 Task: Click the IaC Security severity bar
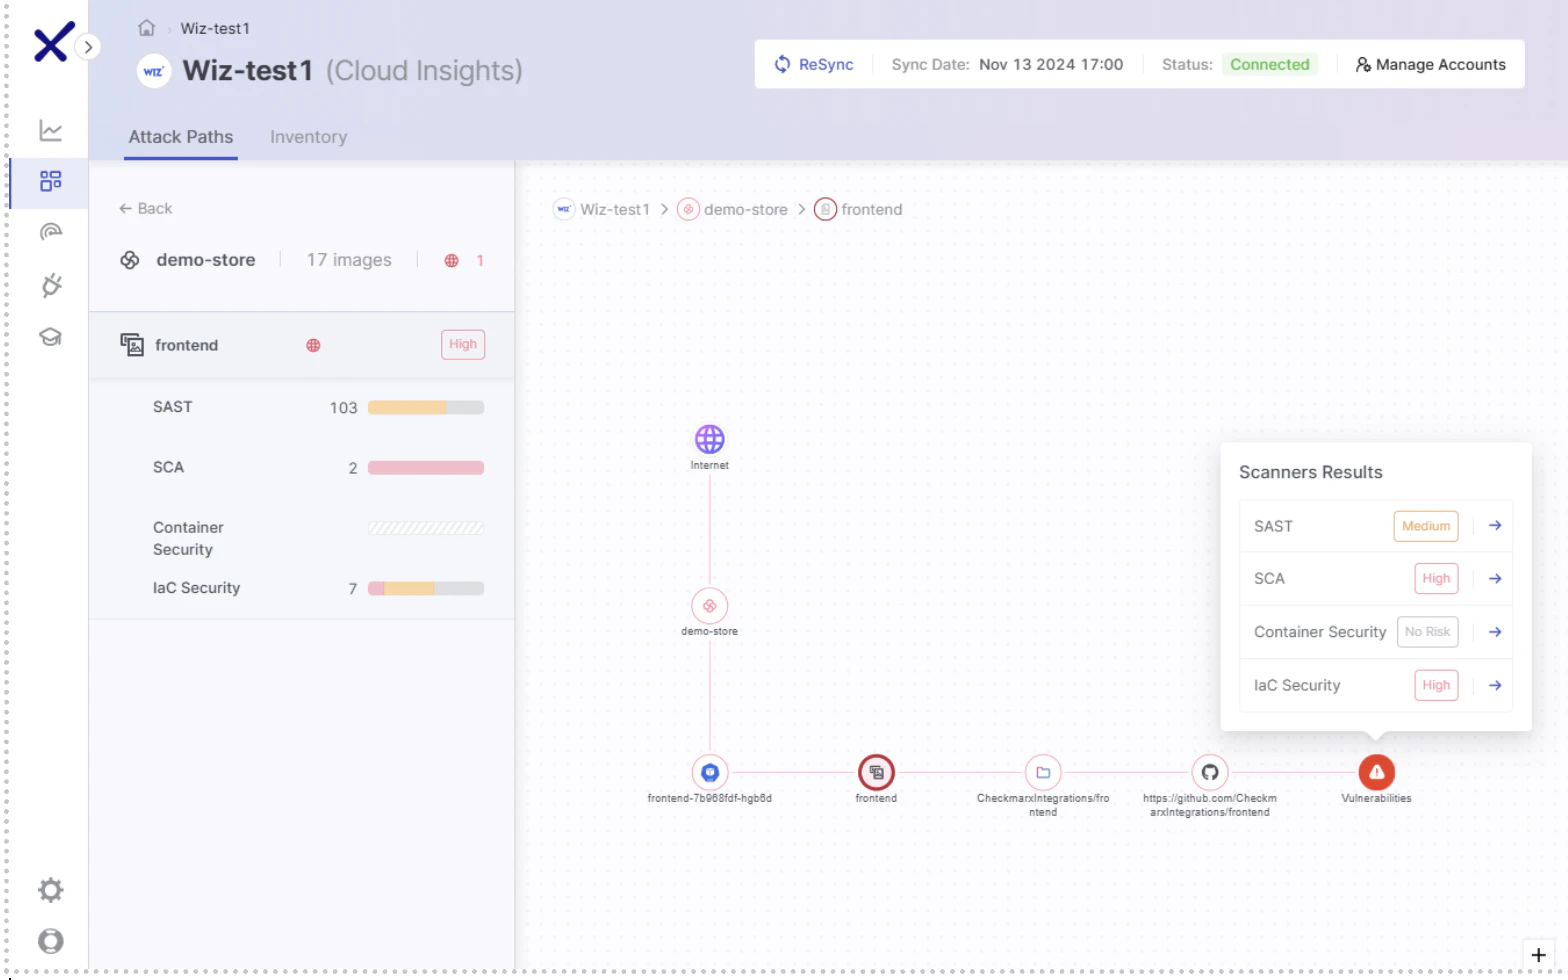(426, 588)
